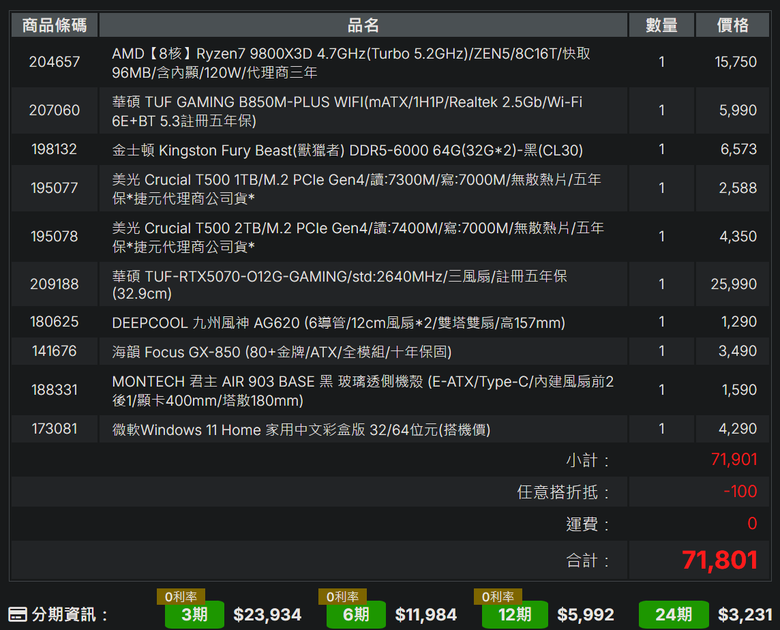
Task: Click the Crucial T500 1TB product name
Action: pos(356,189)
